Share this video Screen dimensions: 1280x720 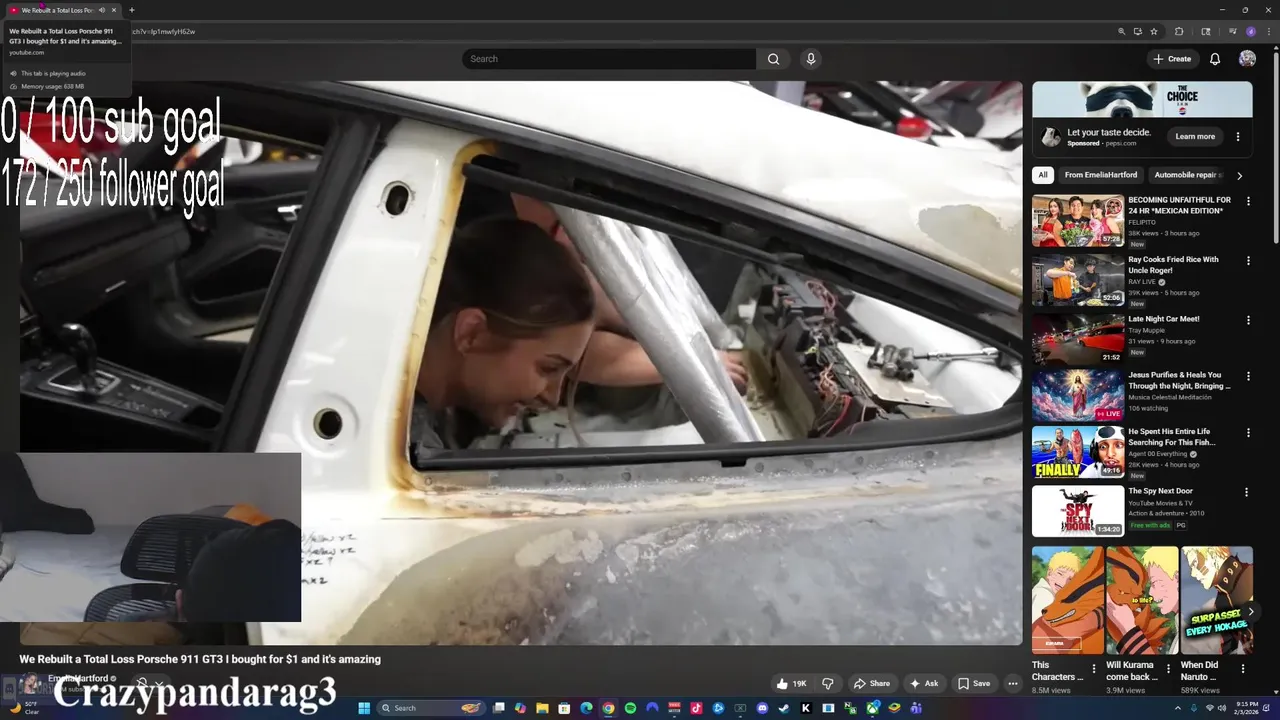click(871, 684)
